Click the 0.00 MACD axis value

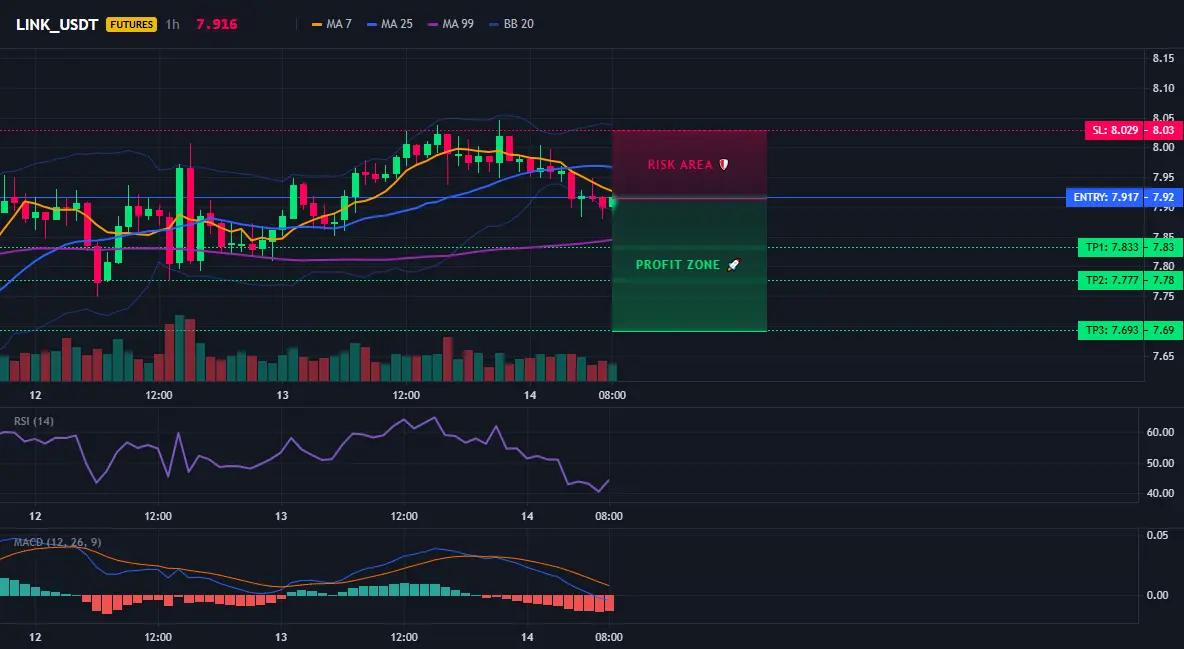coord(1158,595)
